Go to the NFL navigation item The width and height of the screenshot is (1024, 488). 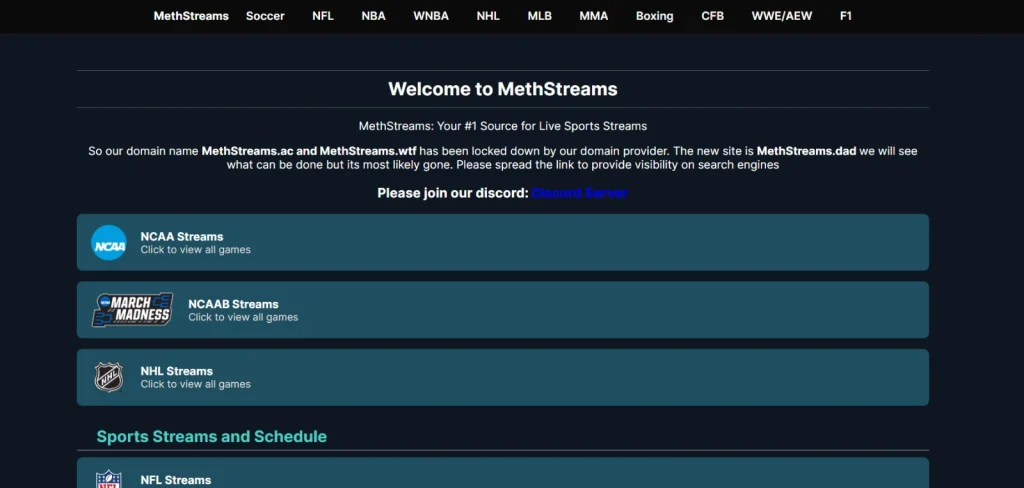[323, 16]
